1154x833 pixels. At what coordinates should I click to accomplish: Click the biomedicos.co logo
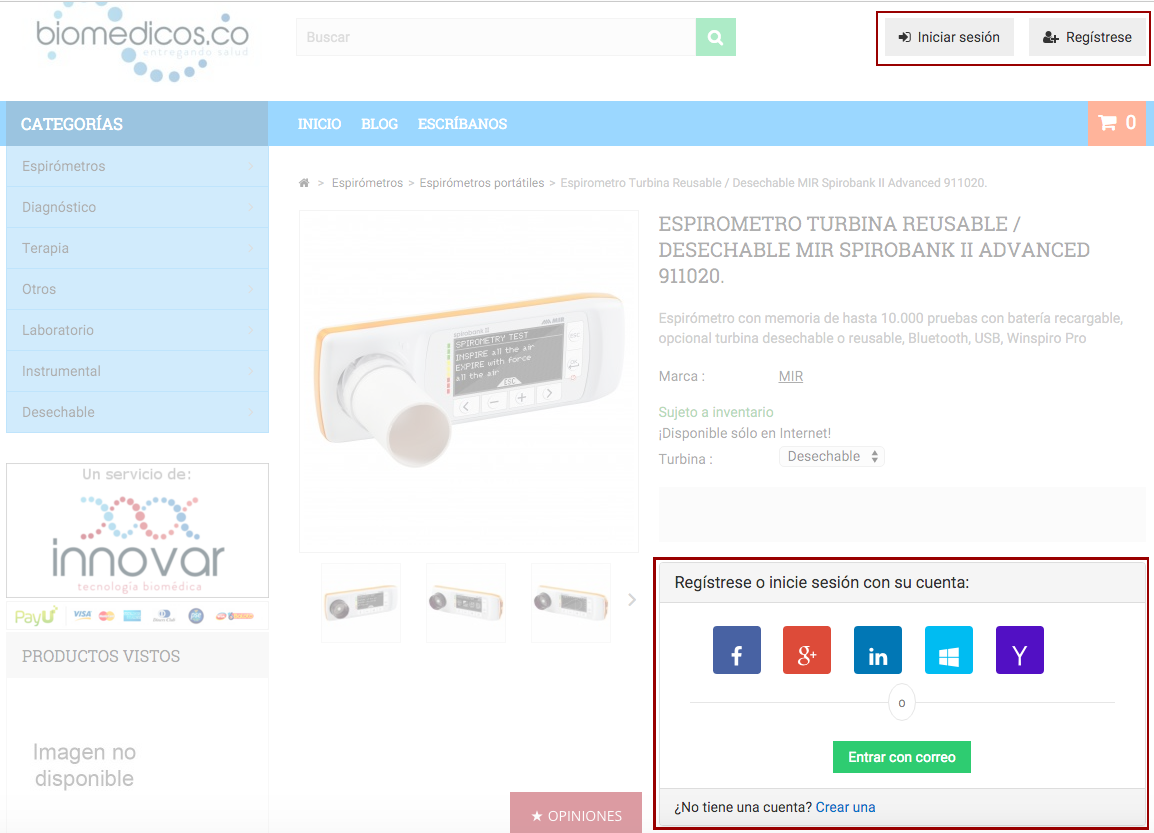click(143, 41)
